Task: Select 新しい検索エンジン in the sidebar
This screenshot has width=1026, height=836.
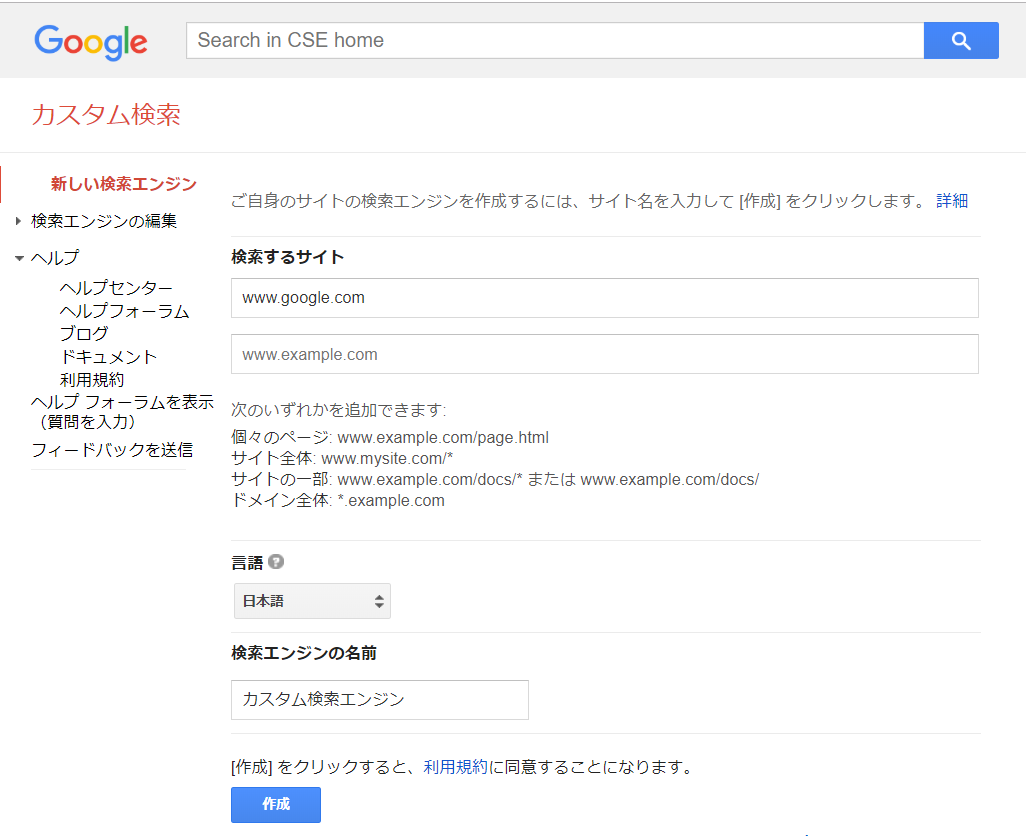Action: tap(123, 184)
